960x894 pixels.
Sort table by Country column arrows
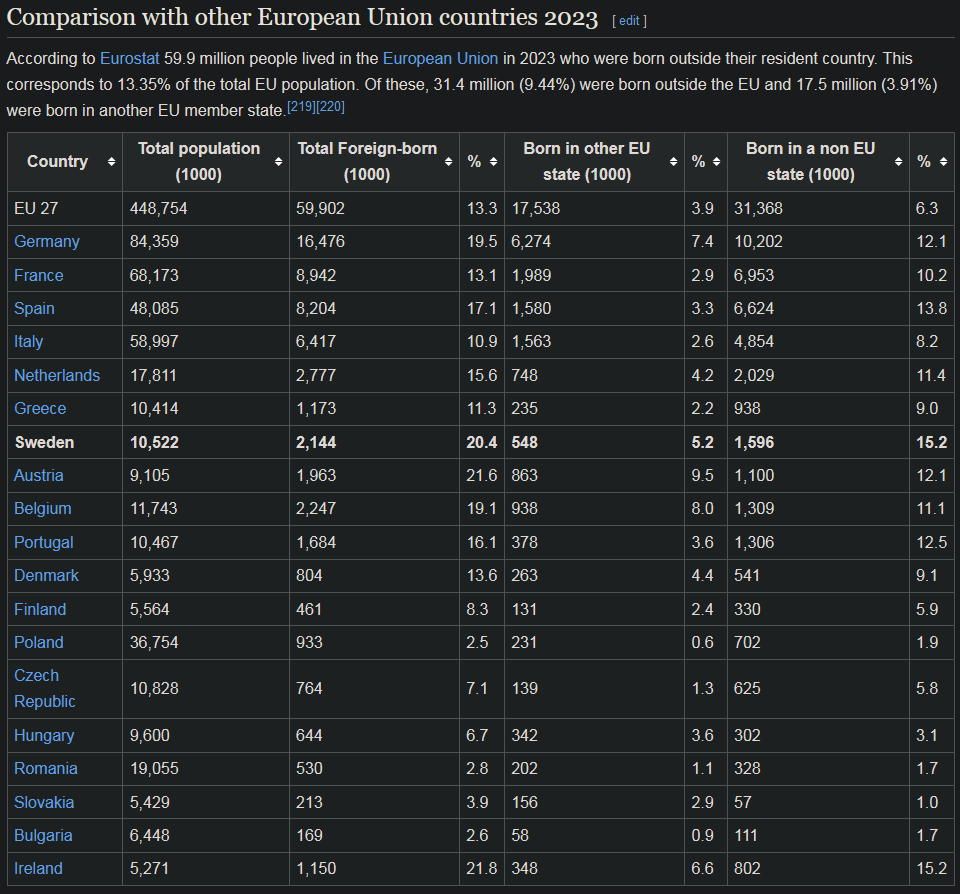tap(111, 162)
